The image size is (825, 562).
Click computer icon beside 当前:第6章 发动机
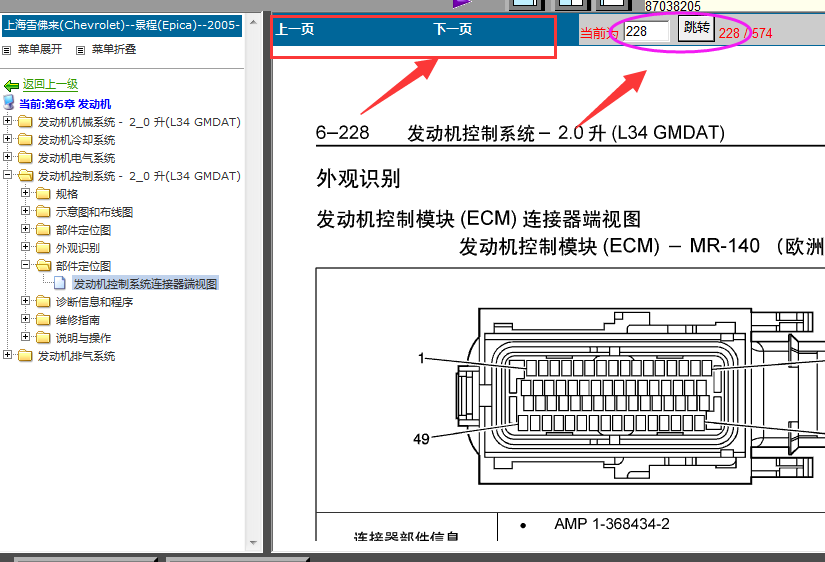point(9,103)
